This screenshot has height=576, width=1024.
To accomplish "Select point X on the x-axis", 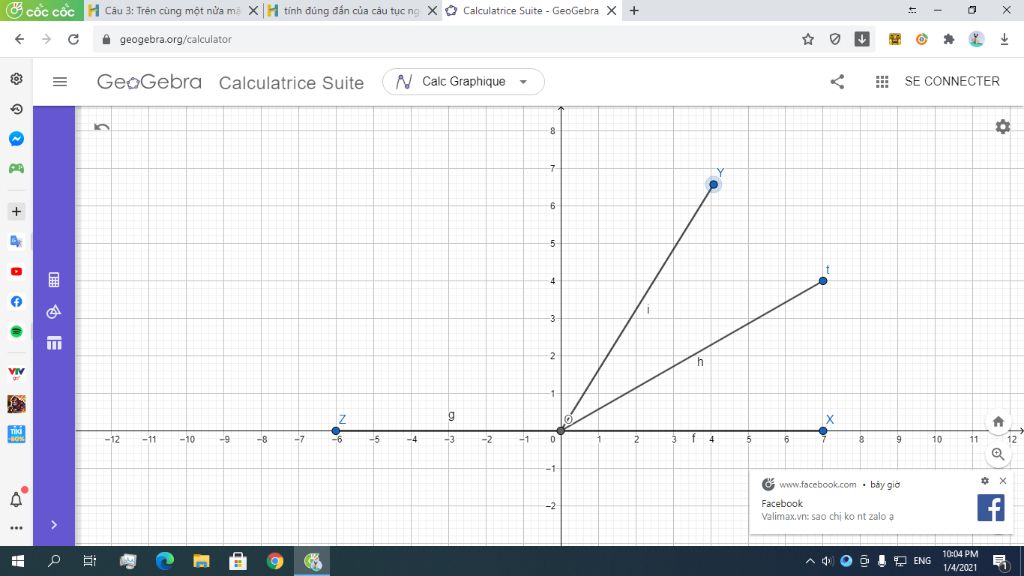I will tap(823, 431).
